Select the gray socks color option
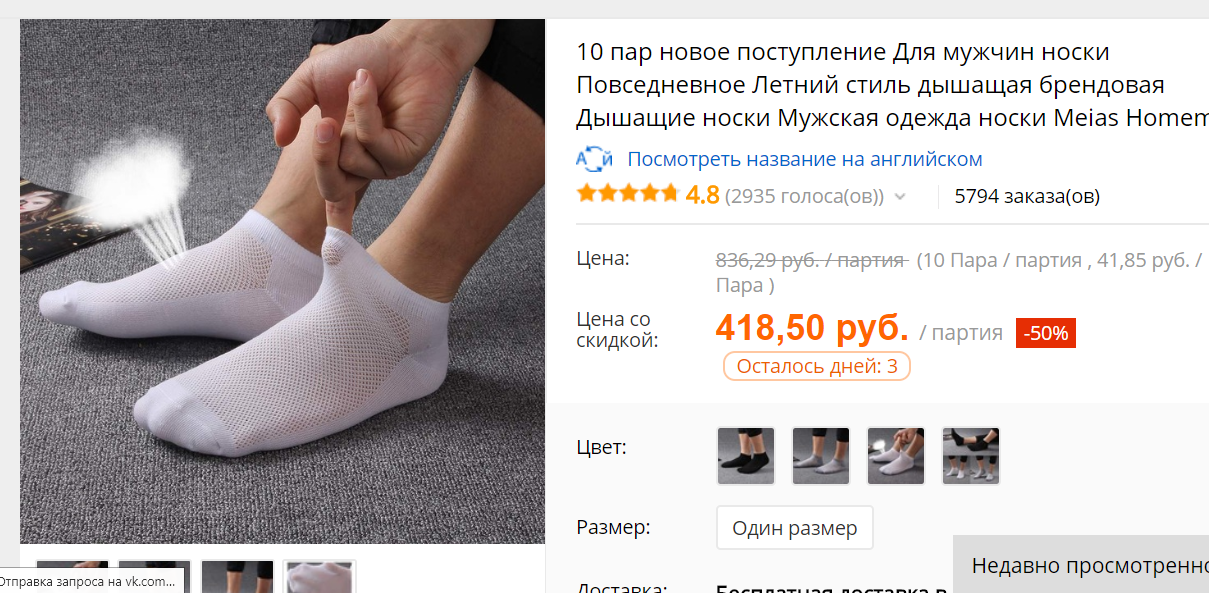This screenshot has height=593, width=1209. pyautogui.click(x=821, y=456)
